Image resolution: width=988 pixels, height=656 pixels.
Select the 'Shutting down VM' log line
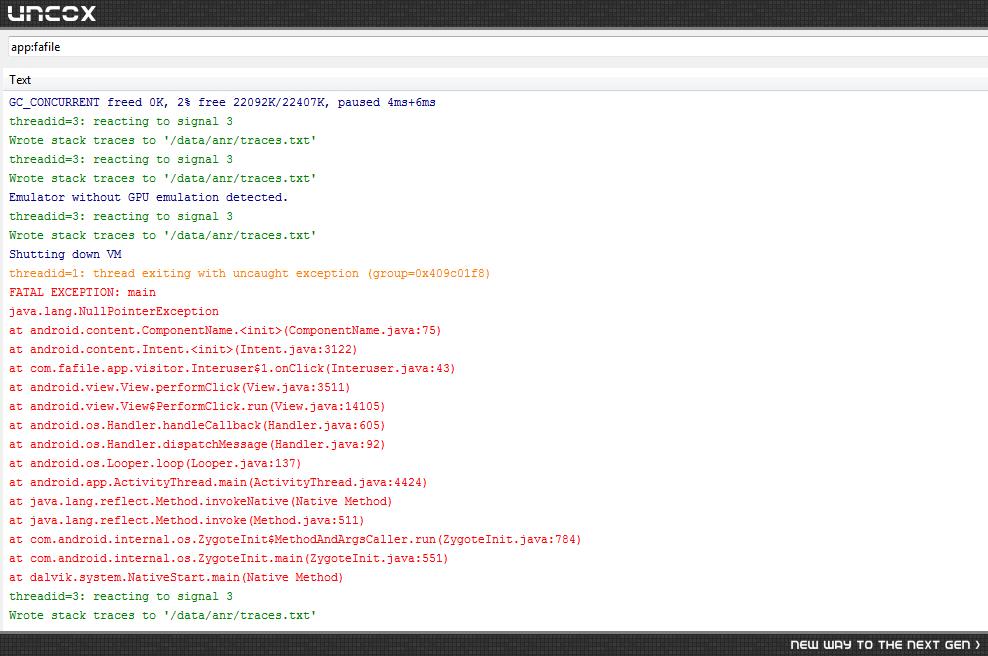(x=66, y=254)
